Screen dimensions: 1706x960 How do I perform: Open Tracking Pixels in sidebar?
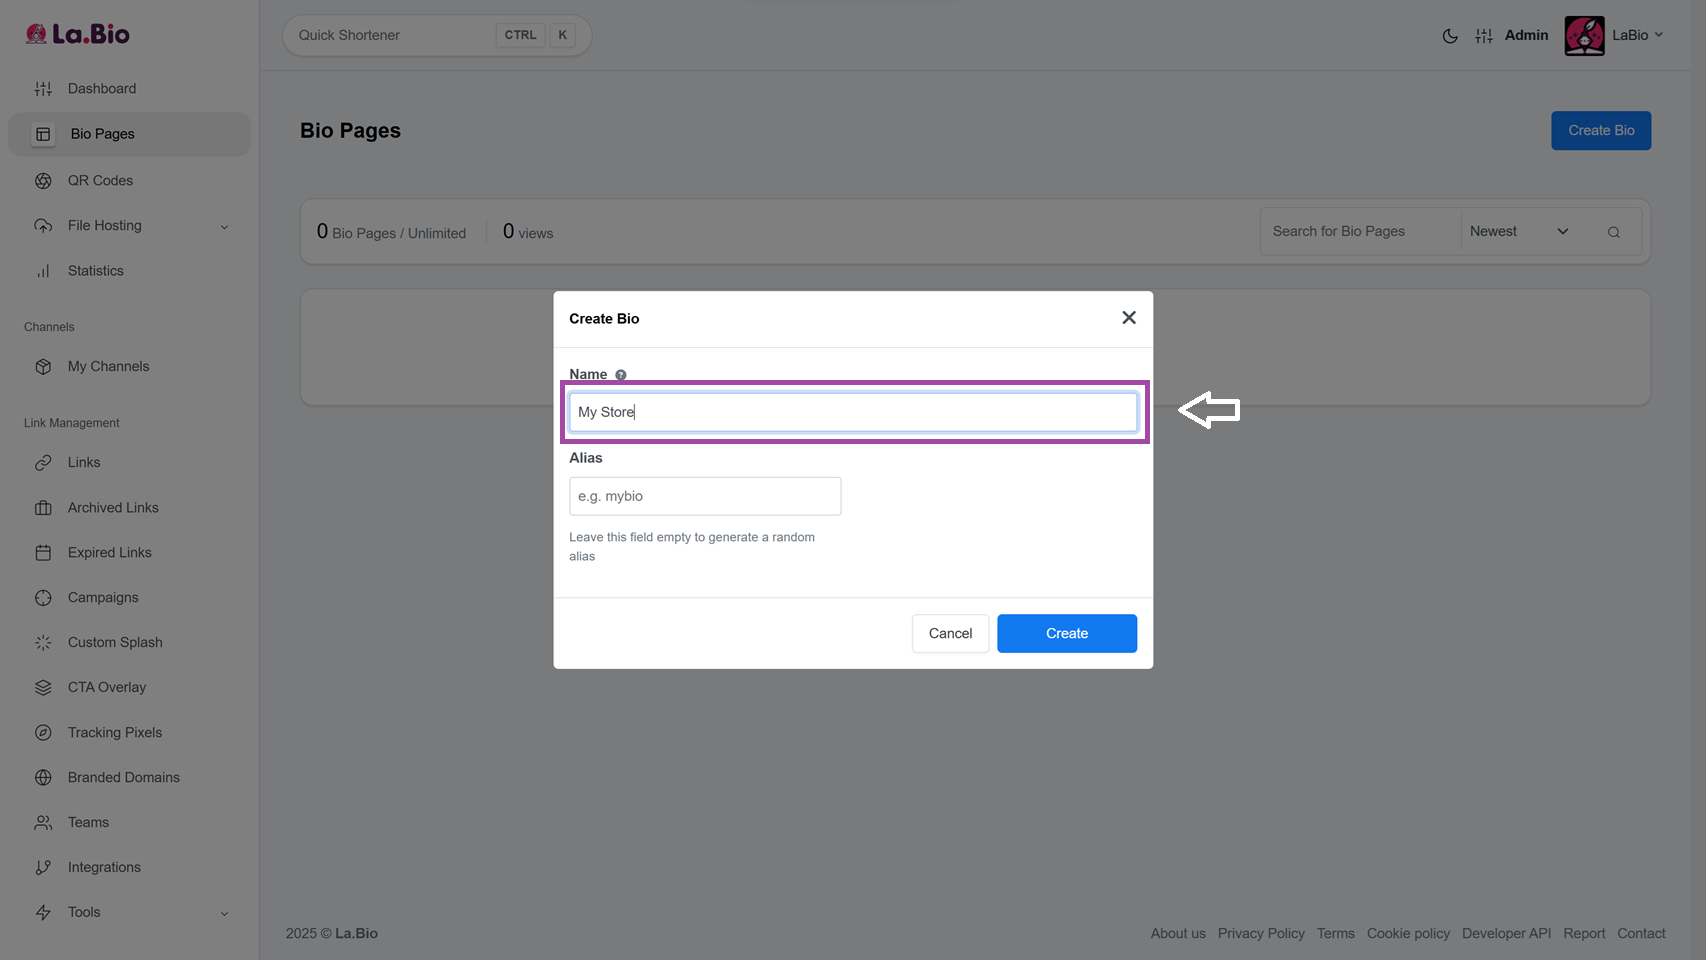click(114, 733)
